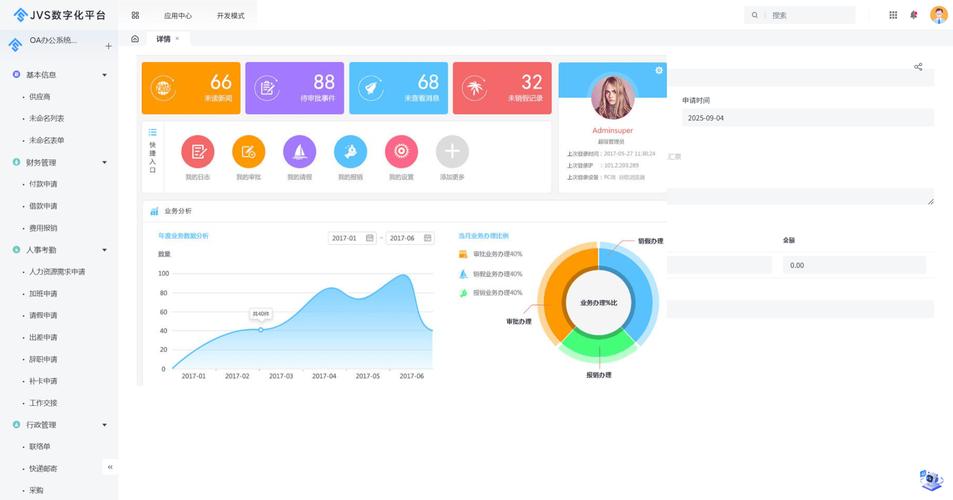Open the 2017-01 start month picker
The width and height of the screenshot is (953, 500).
[x=353, y=238]
